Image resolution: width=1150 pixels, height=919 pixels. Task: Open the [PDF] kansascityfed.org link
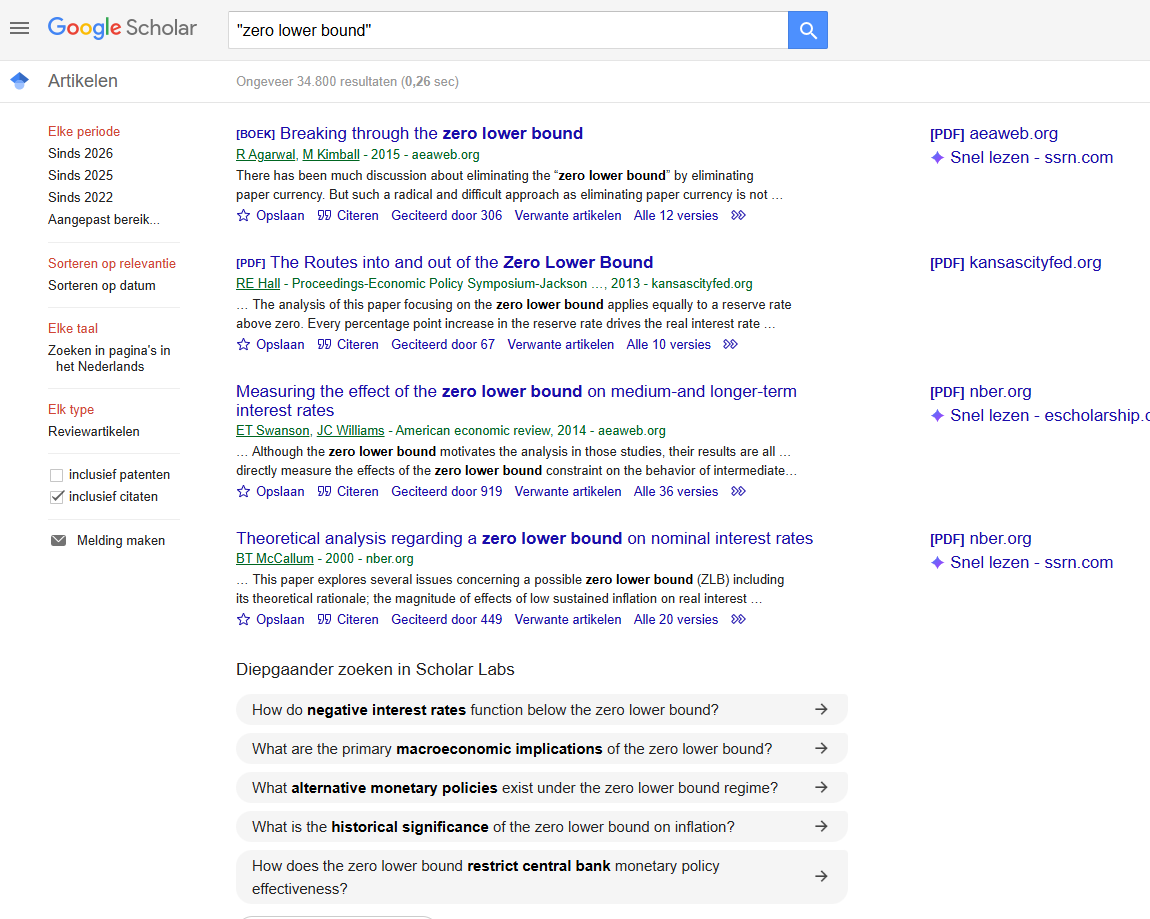click(x=1016, y=263)
